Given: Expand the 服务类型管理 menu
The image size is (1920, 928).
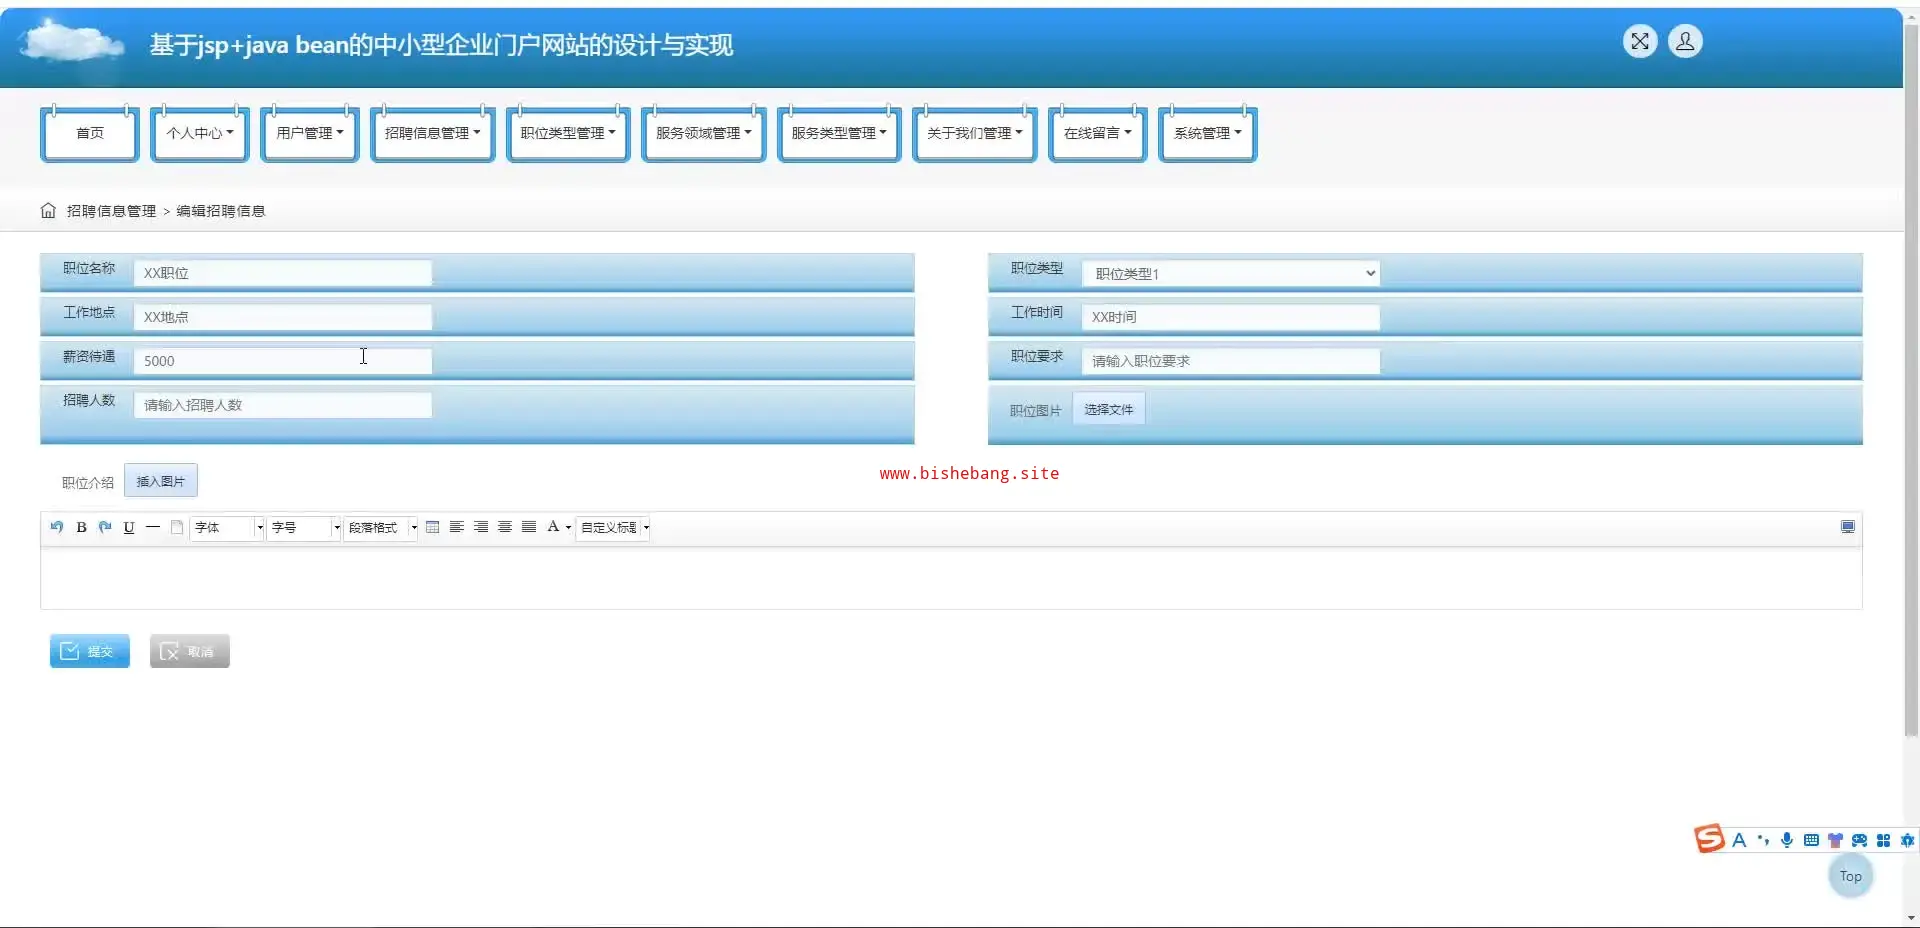Looking at the screenshot, I should click(x=839, y=133).
